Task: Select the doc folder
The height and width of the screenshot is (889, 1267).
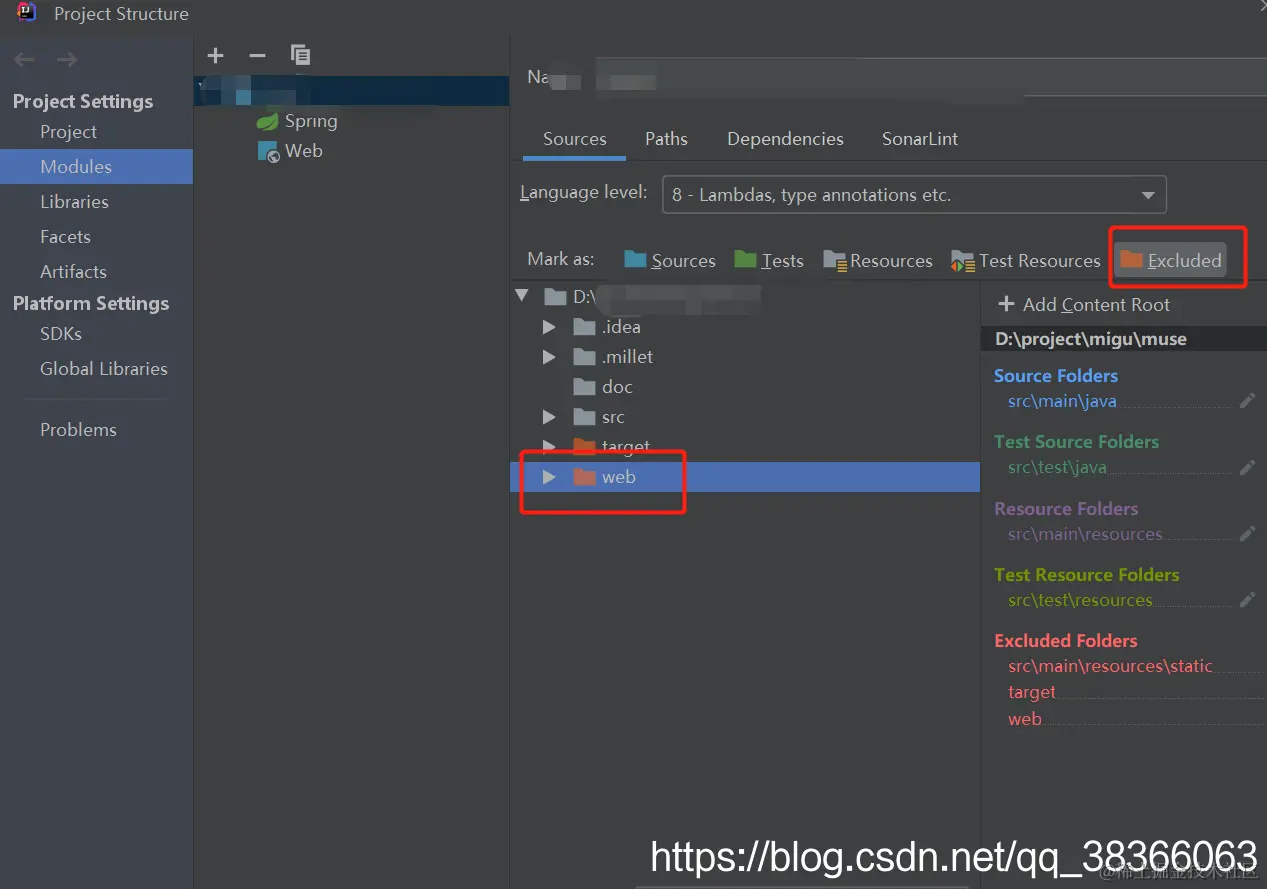Action: point(603,387)
